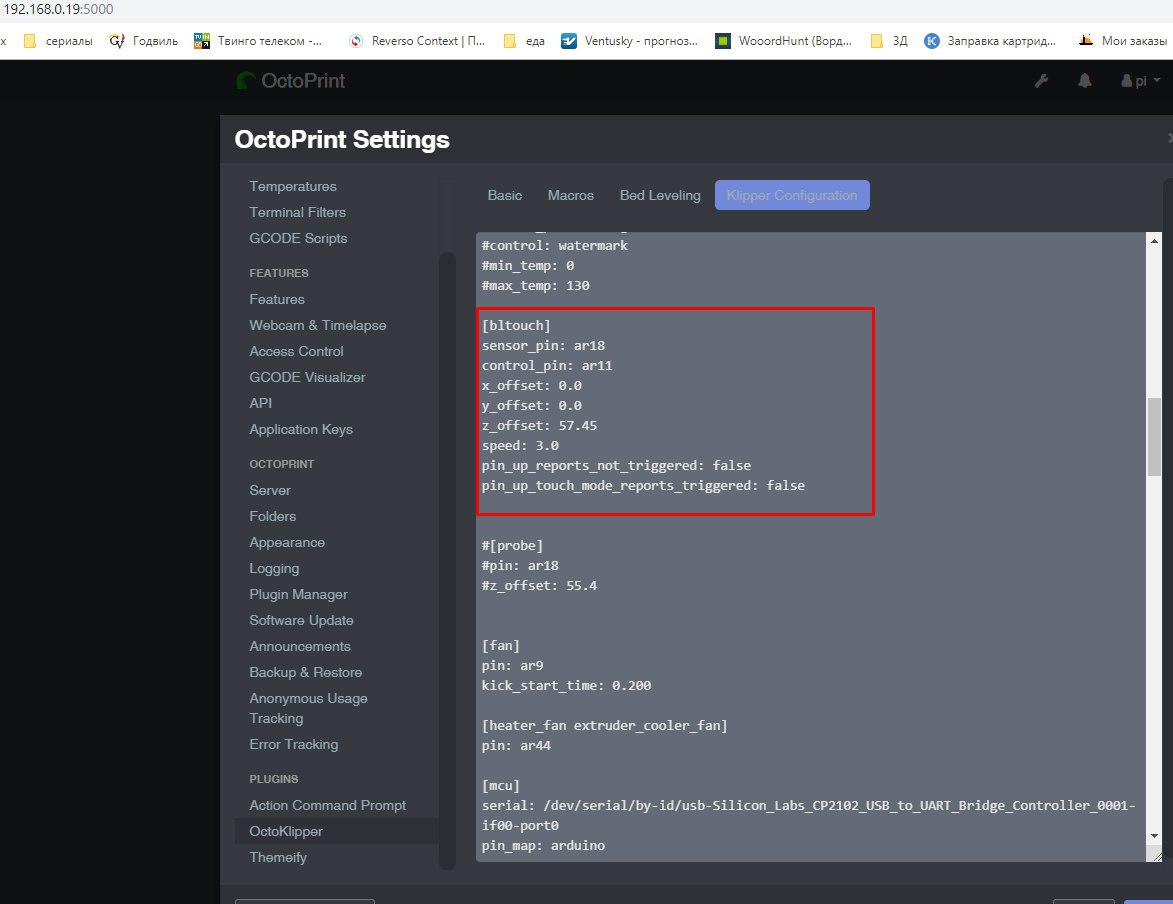The image size is (1173, 904).
Task: Open GCODE Scripts settings
Action: click(298, 239)
